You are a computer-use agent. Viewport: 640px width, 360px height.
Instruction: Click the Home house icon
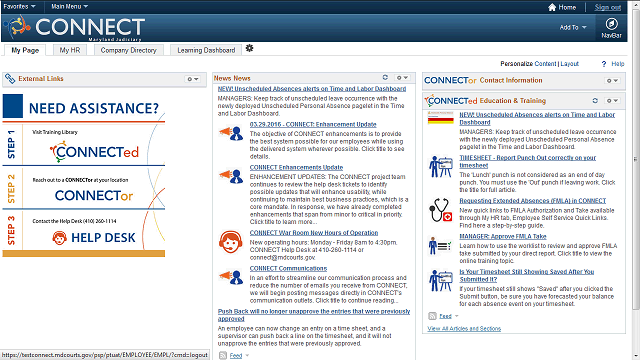point(552,7)
